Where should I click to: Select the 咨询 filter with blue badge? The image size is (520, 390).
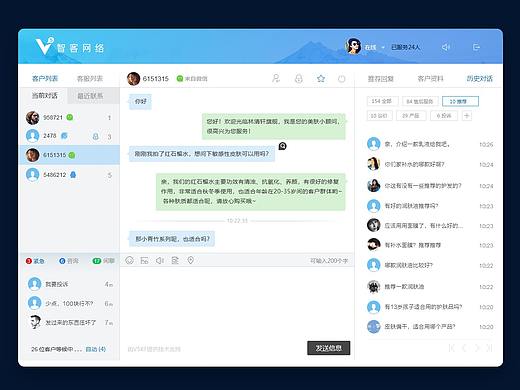(69, 261)
